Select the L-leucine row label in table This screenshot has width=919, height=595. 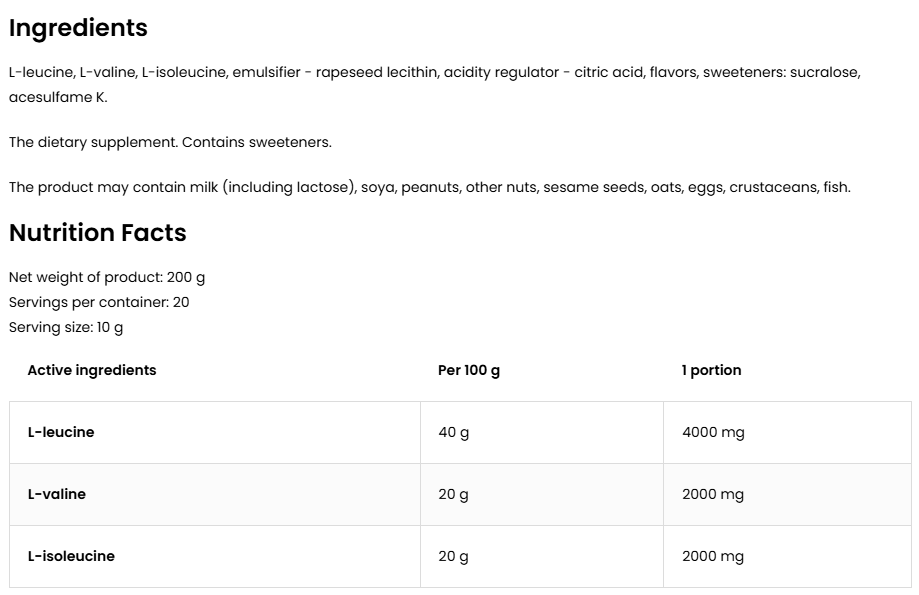tap(61, 432)
